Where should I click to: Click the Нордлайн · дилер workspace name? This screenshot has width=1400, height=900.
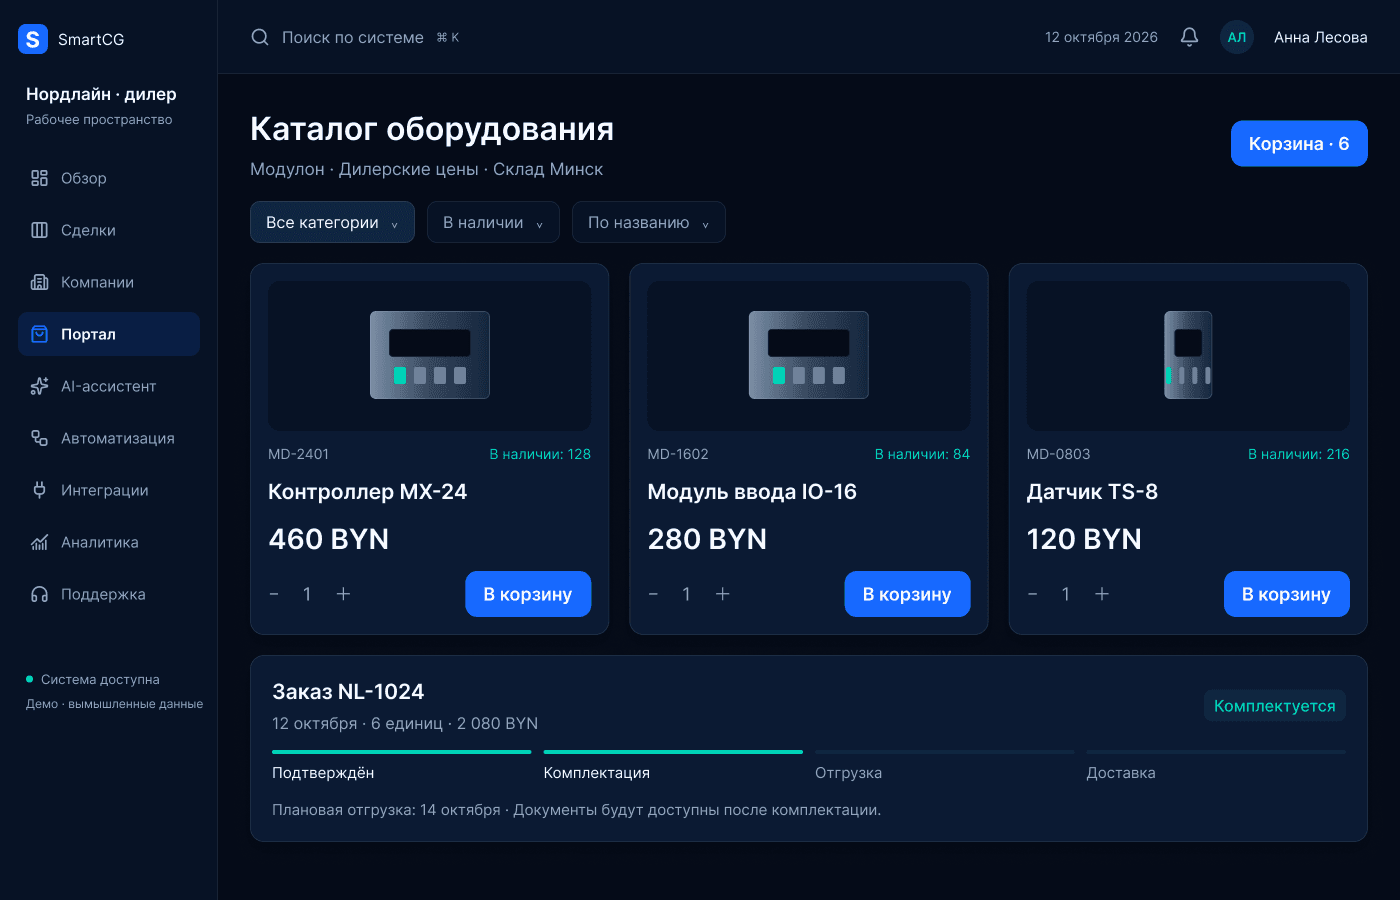click(101, 94)
